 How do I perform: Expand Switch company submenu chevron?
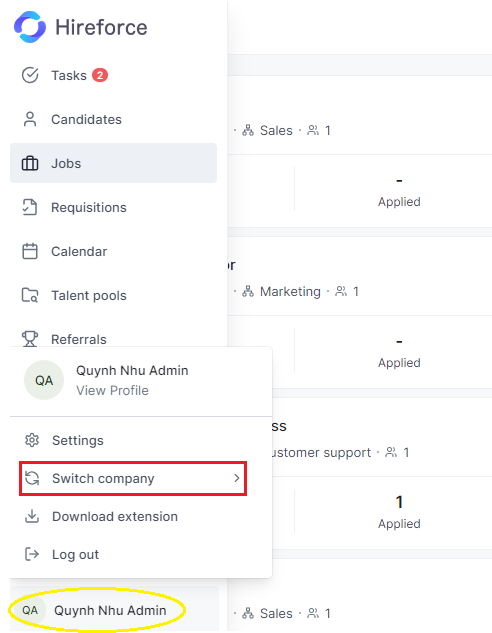click(237, 478)
